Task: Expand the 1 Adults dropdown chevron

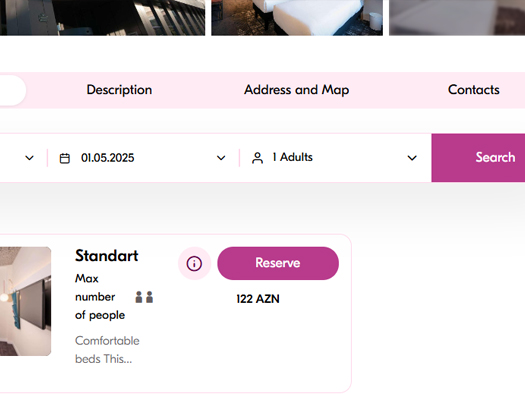Action: [412, 158]
